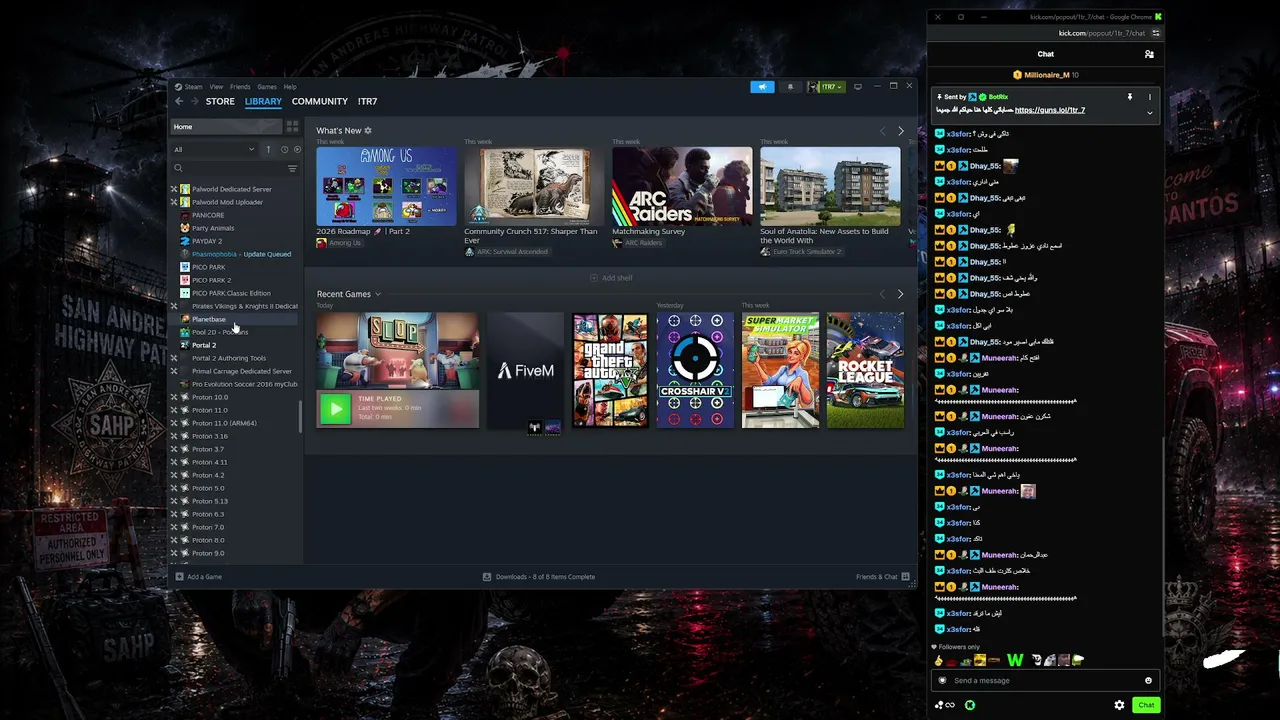The image size is (1280, 720).
Task: Open Soul of Anatolia news thumbnail
Action: pos(830,187)
